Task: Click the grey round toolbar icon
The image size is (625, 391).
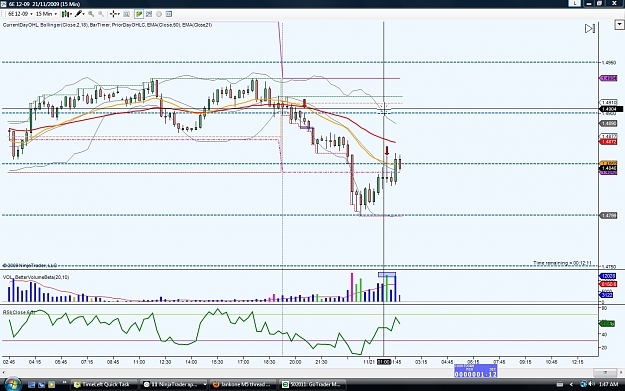Action: (159, 14)
